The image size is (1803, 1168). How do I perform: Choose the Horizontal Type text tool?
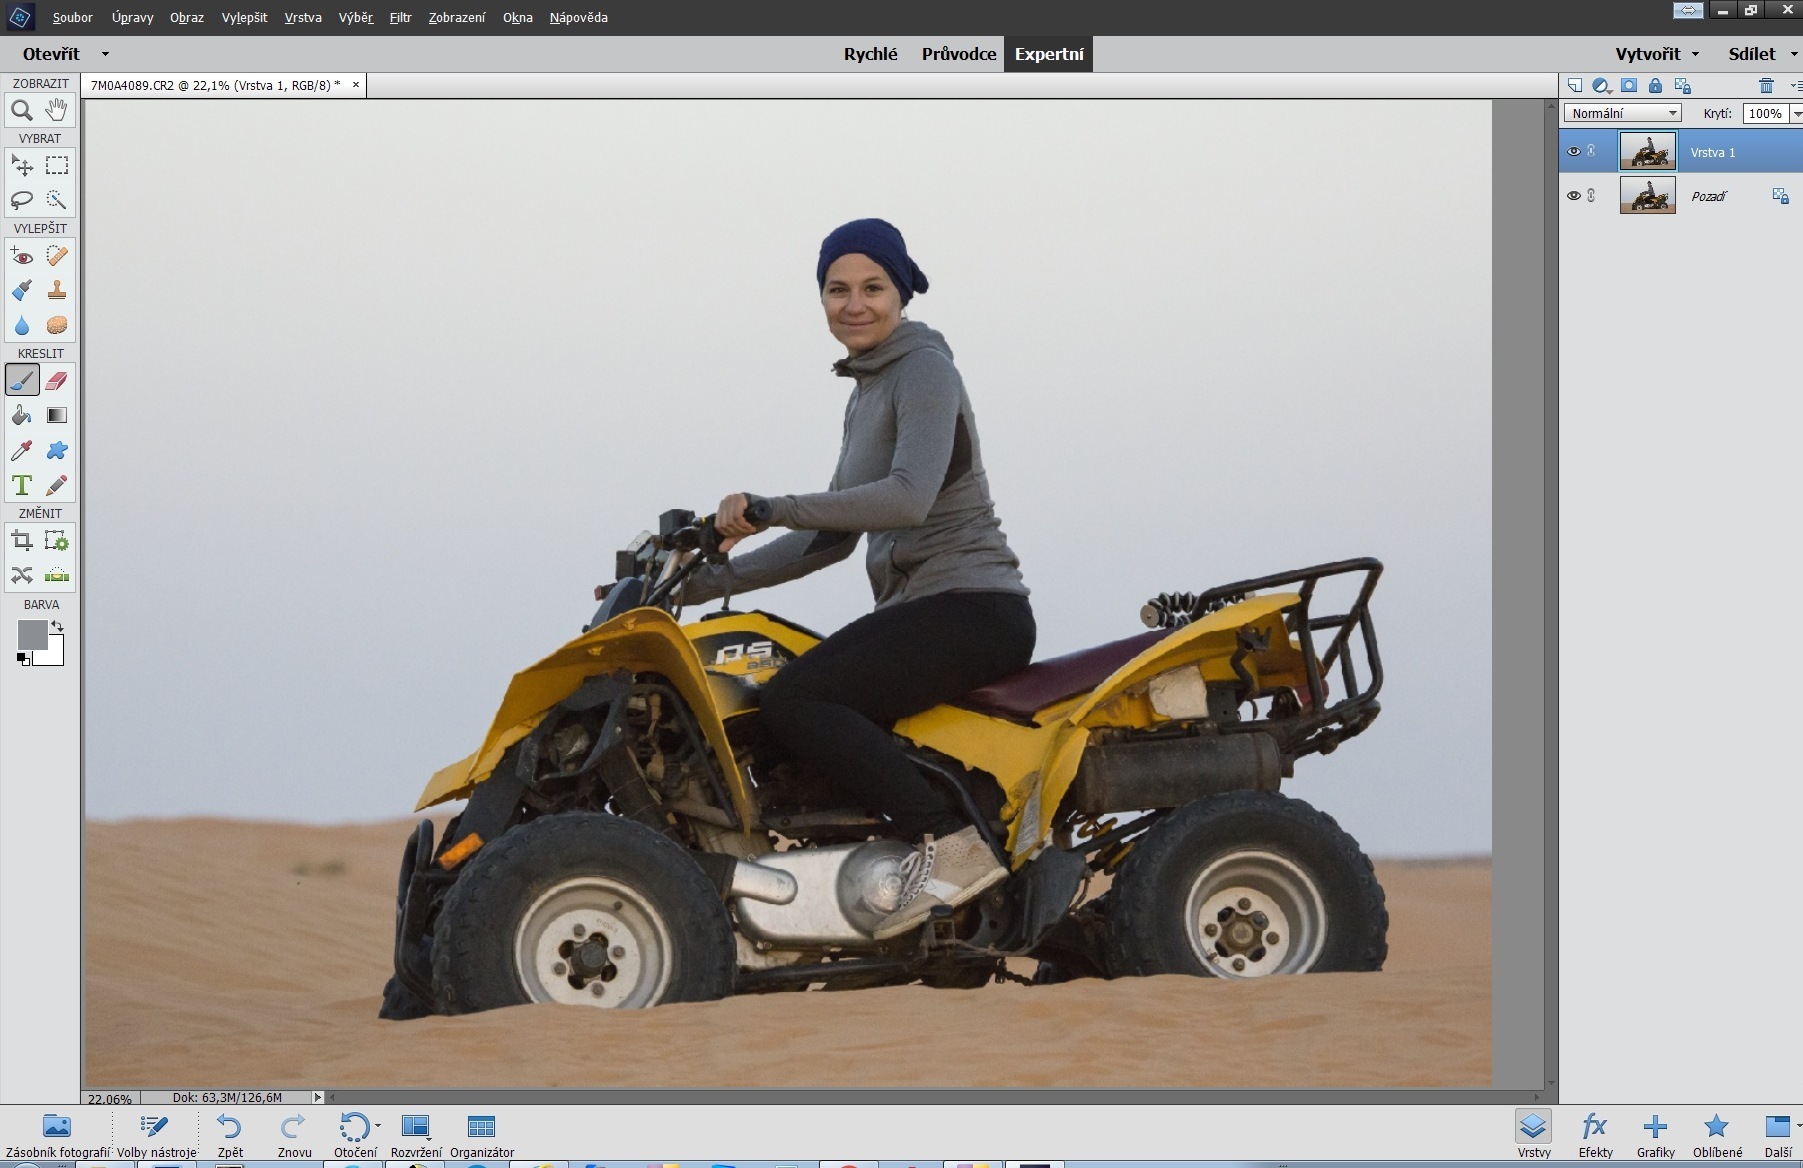coord(22,486)
